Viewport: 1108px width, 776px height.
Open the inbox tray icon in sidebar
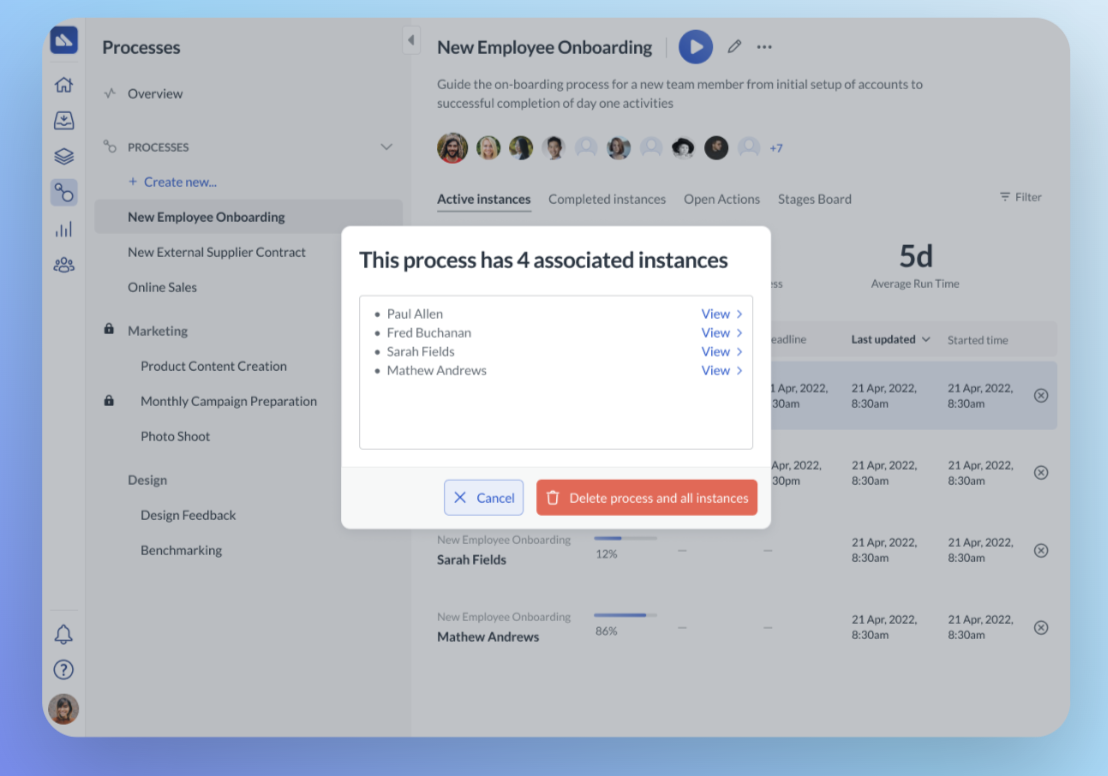click(64, 120)
